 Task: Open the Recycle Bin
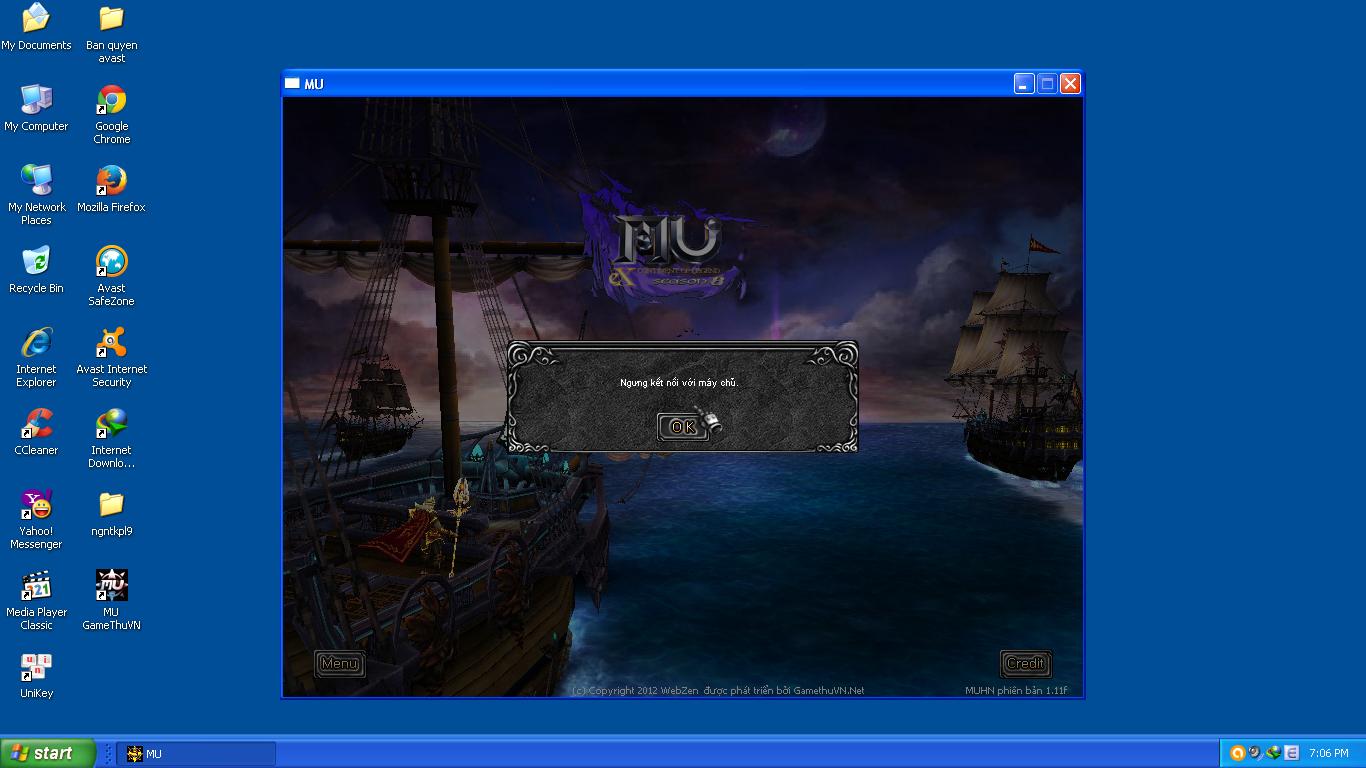tap(36, 270)
